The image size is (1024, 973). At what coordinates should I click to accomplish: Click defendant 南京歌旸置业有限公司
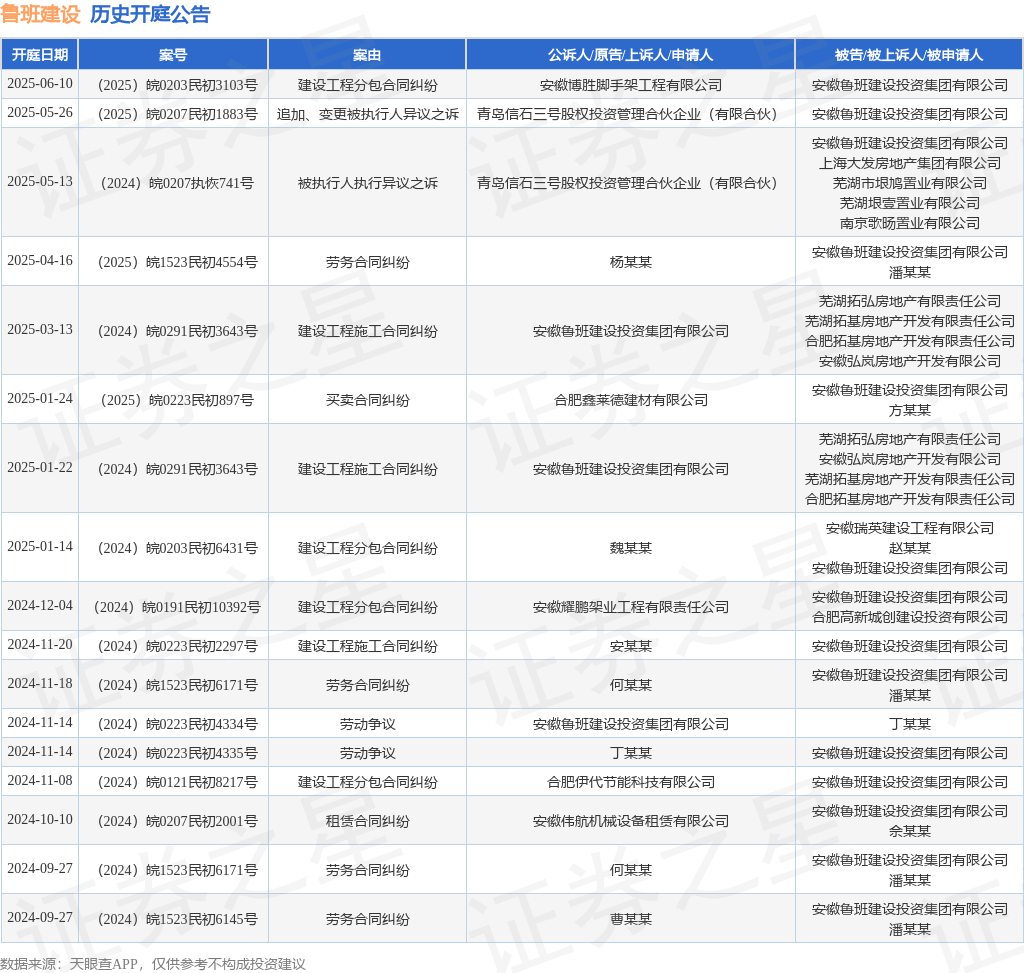910,223
